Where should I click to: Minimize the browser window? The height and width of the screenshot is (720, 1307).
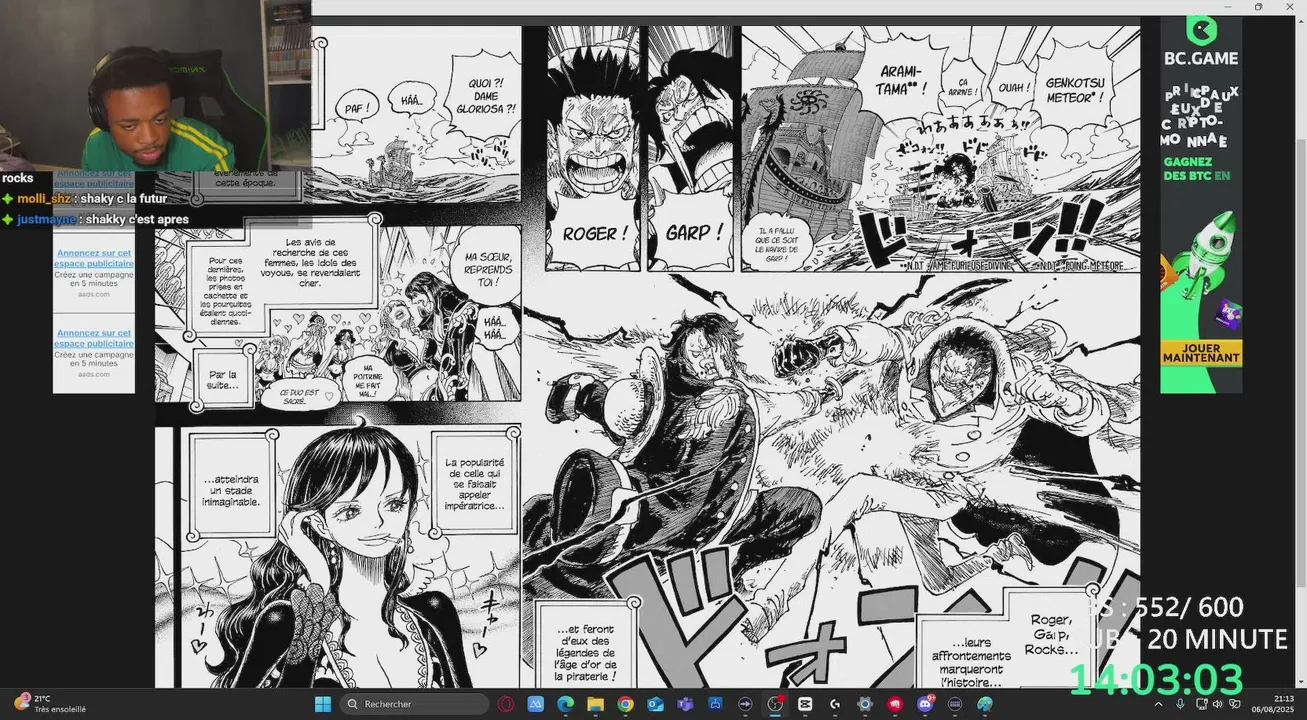coord(1230,7)
